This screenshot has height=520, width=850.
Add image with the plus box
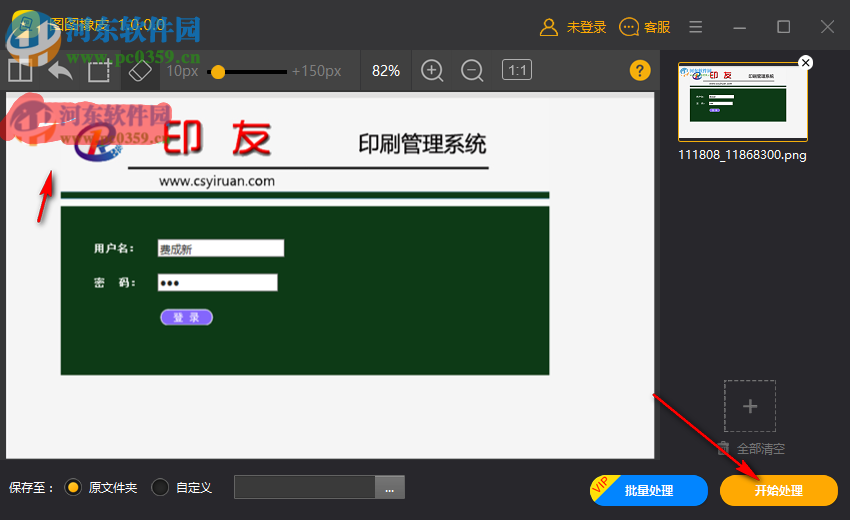click(x=750, y=406)
